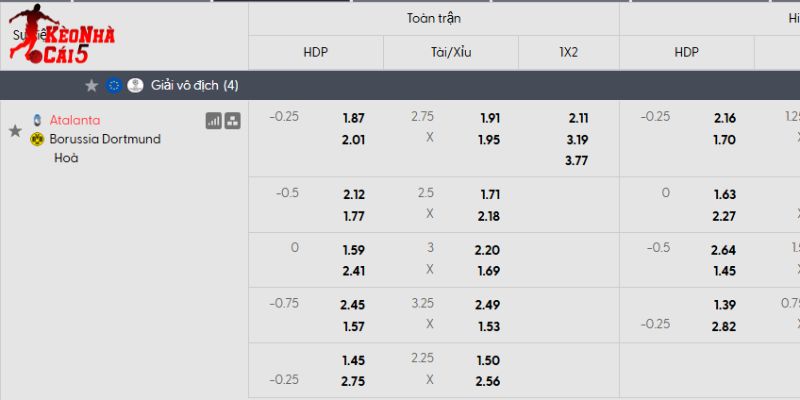The height and width of the screenshot is (400, 800).
Task: Collapse the Giải vô địch (4) league row
Action: (x=194, y=86)
